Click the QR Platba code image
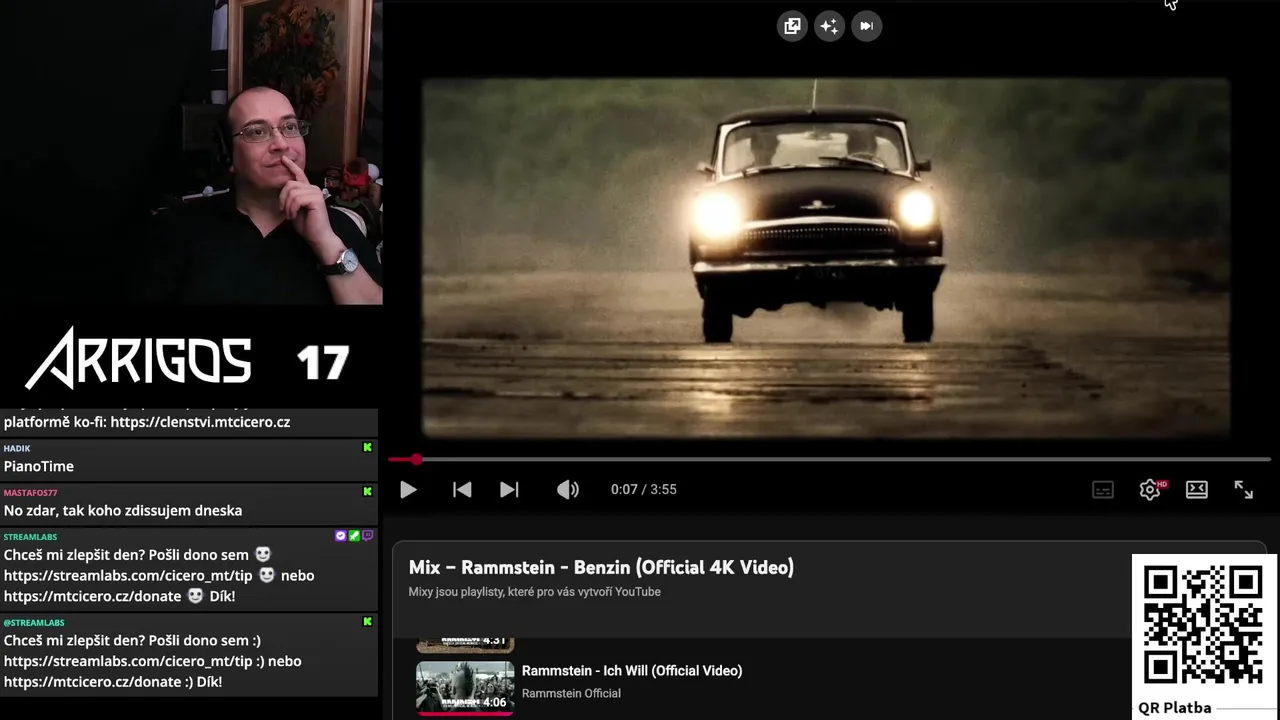1280x720 pixels. tap(1203, 625)
